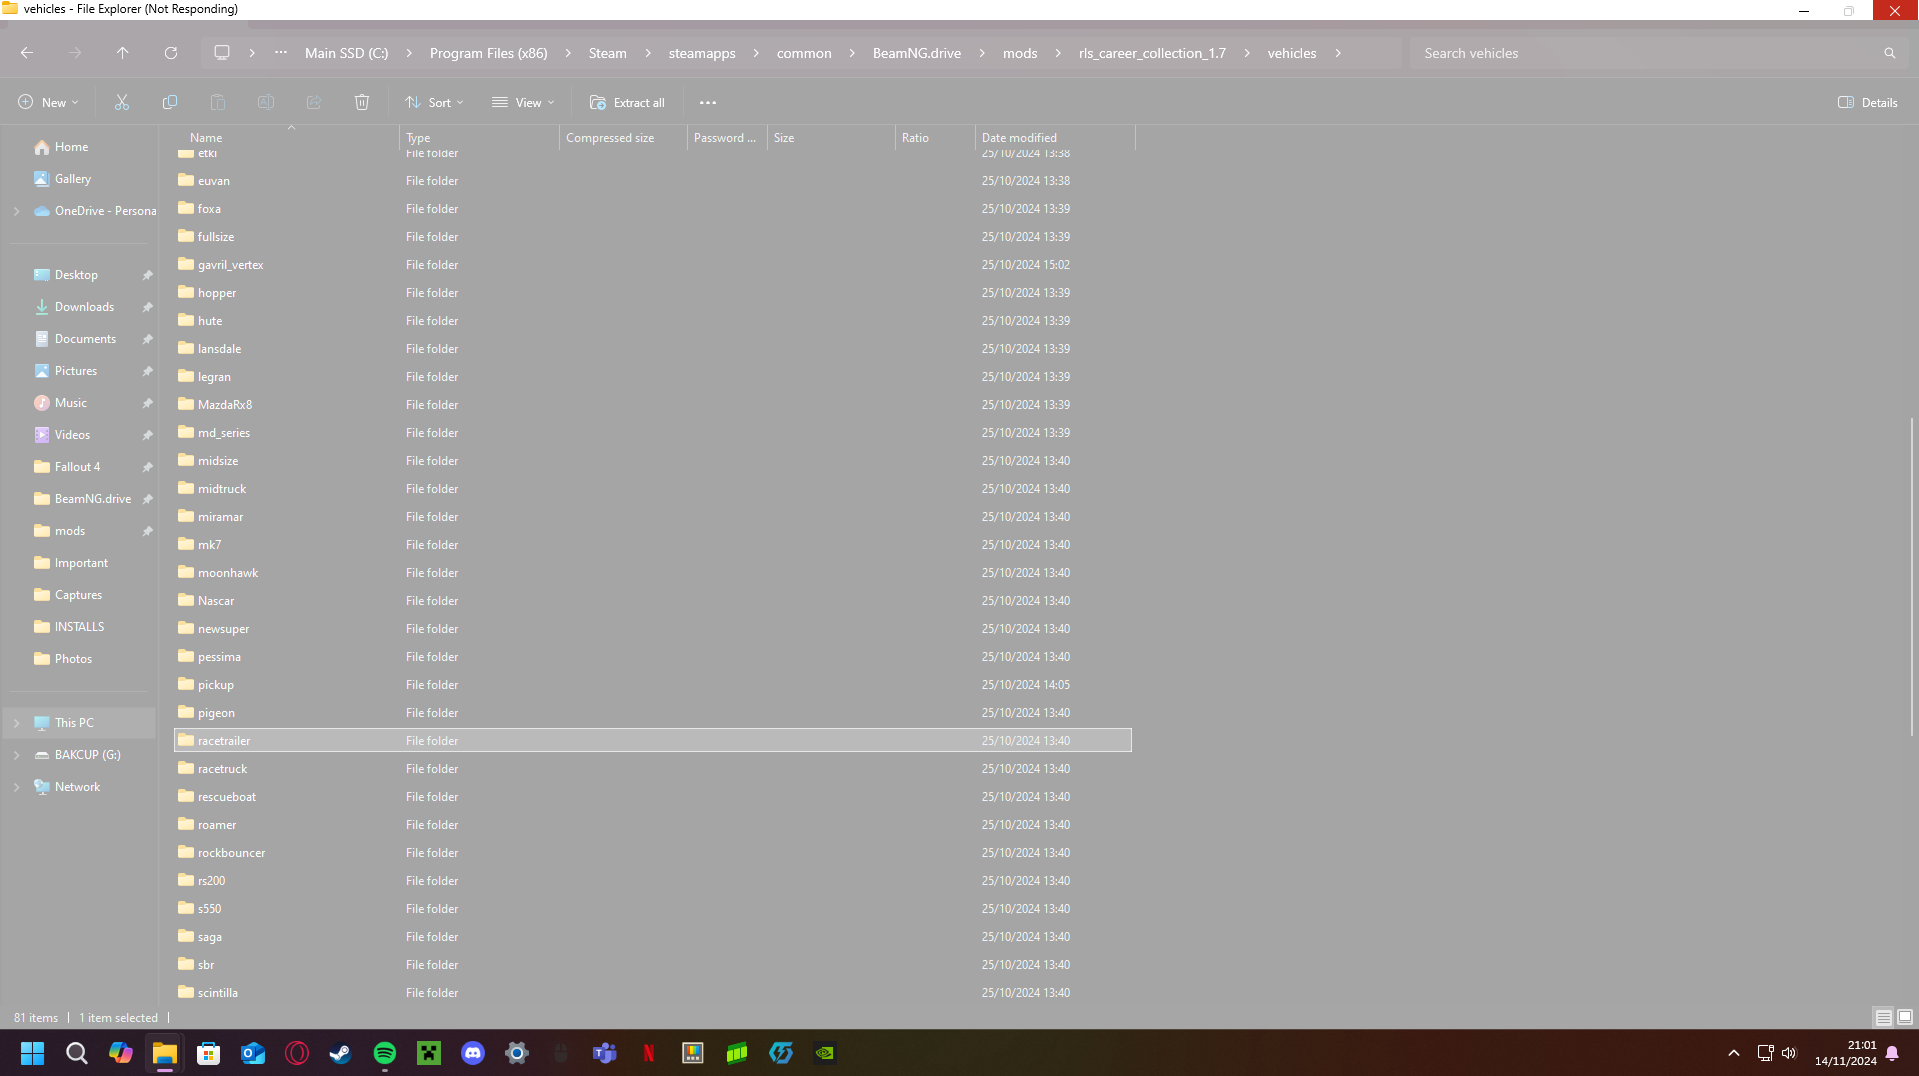Switch to details list view icon
The width and height of the screenshot is (1919, 1076).
coord(1883,1017)
